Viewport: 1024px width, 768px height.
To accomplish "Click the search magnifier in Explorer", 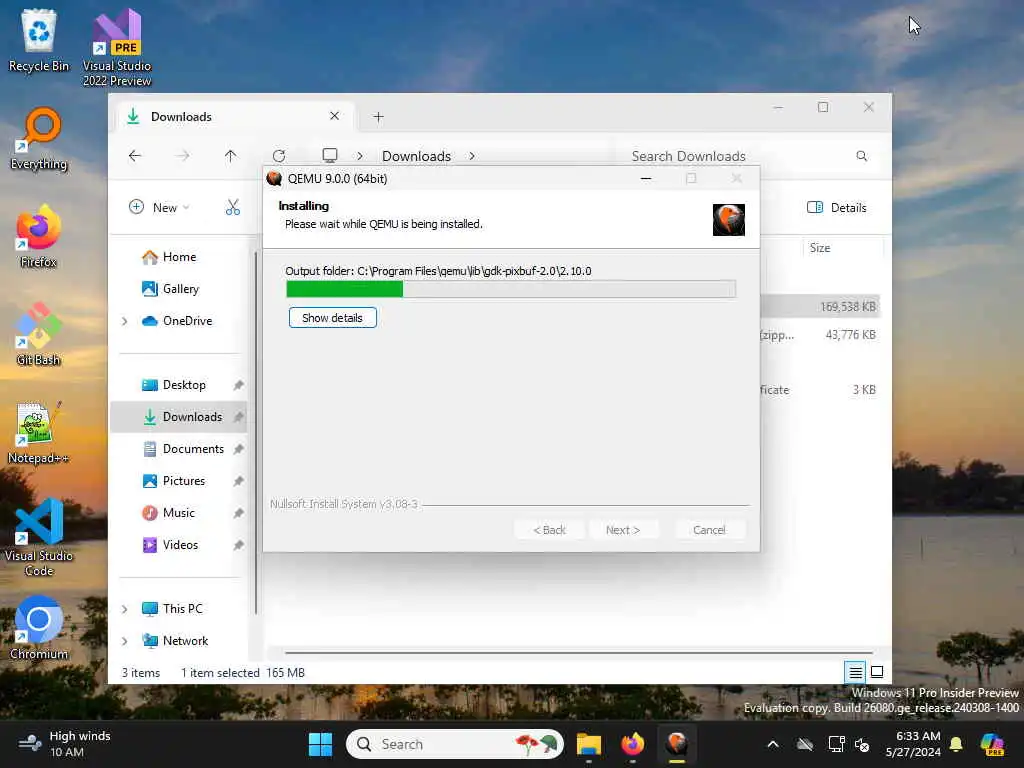I will click(861, 155).
